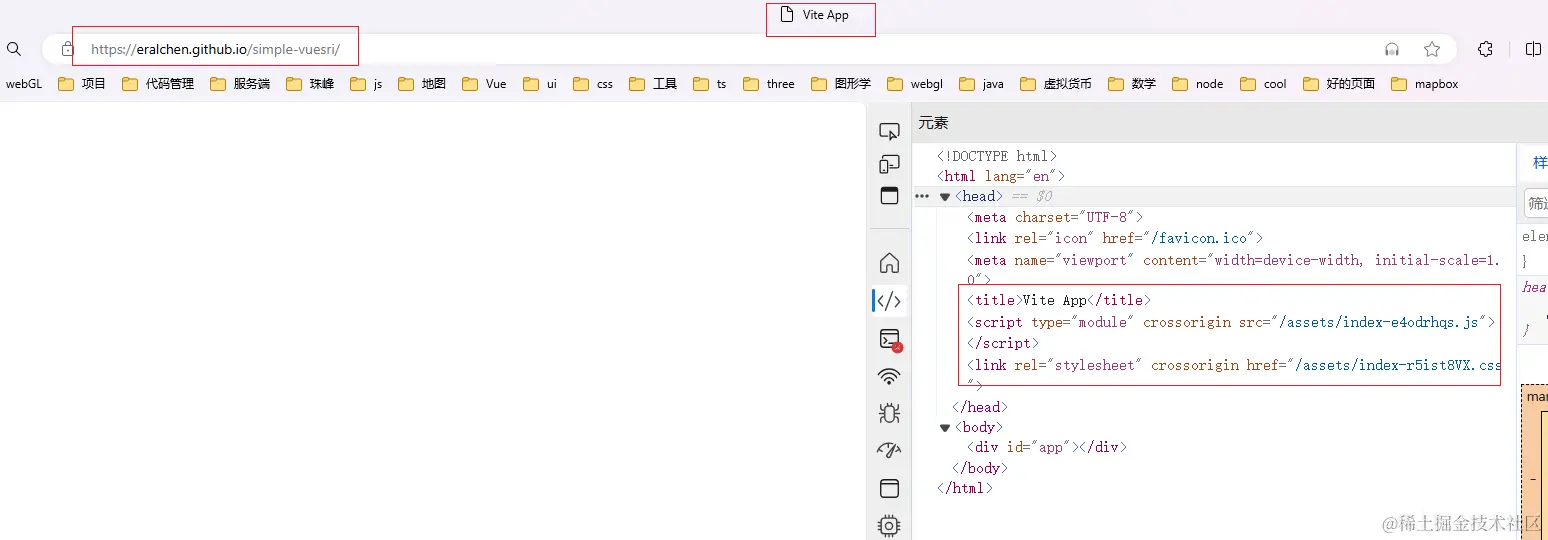
Task: Select the Vite App browser tab
Action: point(815,15)
